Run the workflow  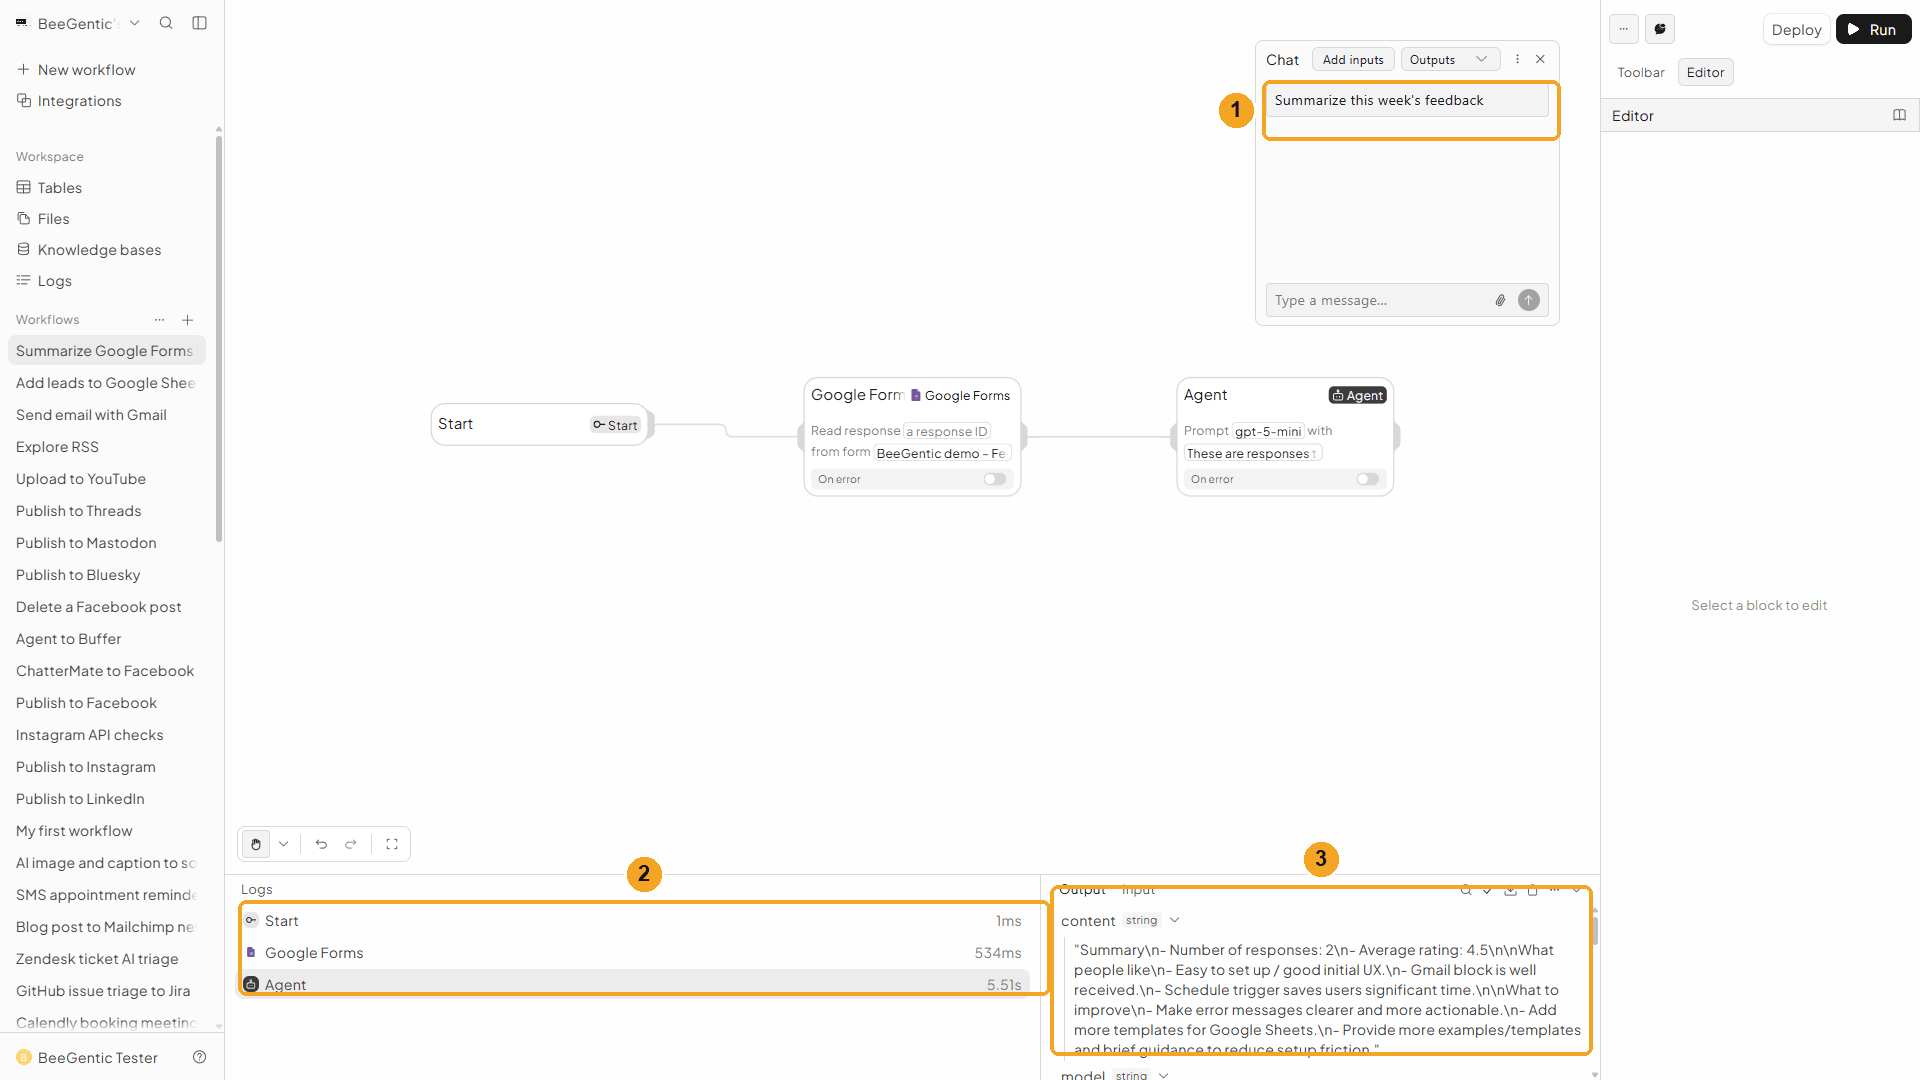[1873, 29]
